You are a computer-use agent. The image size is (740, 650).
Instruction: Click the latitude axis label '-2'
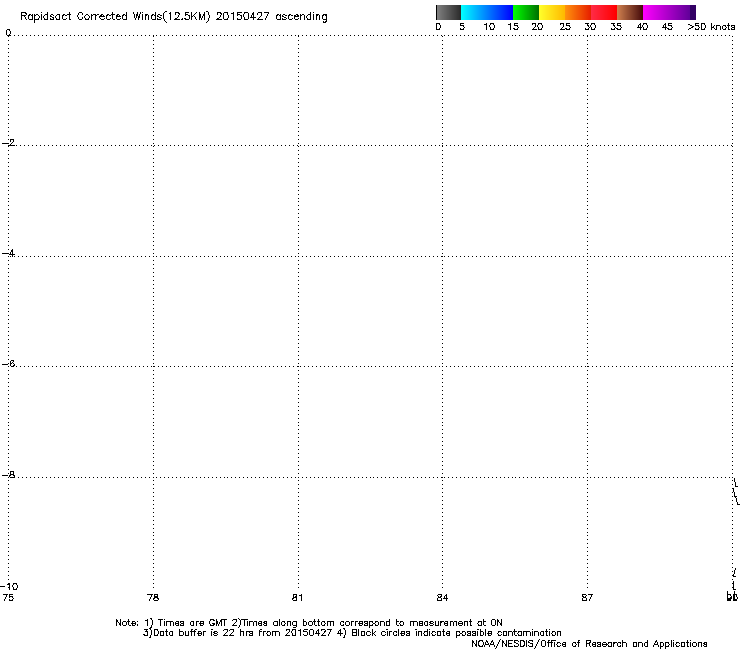[x=8, y=143]
